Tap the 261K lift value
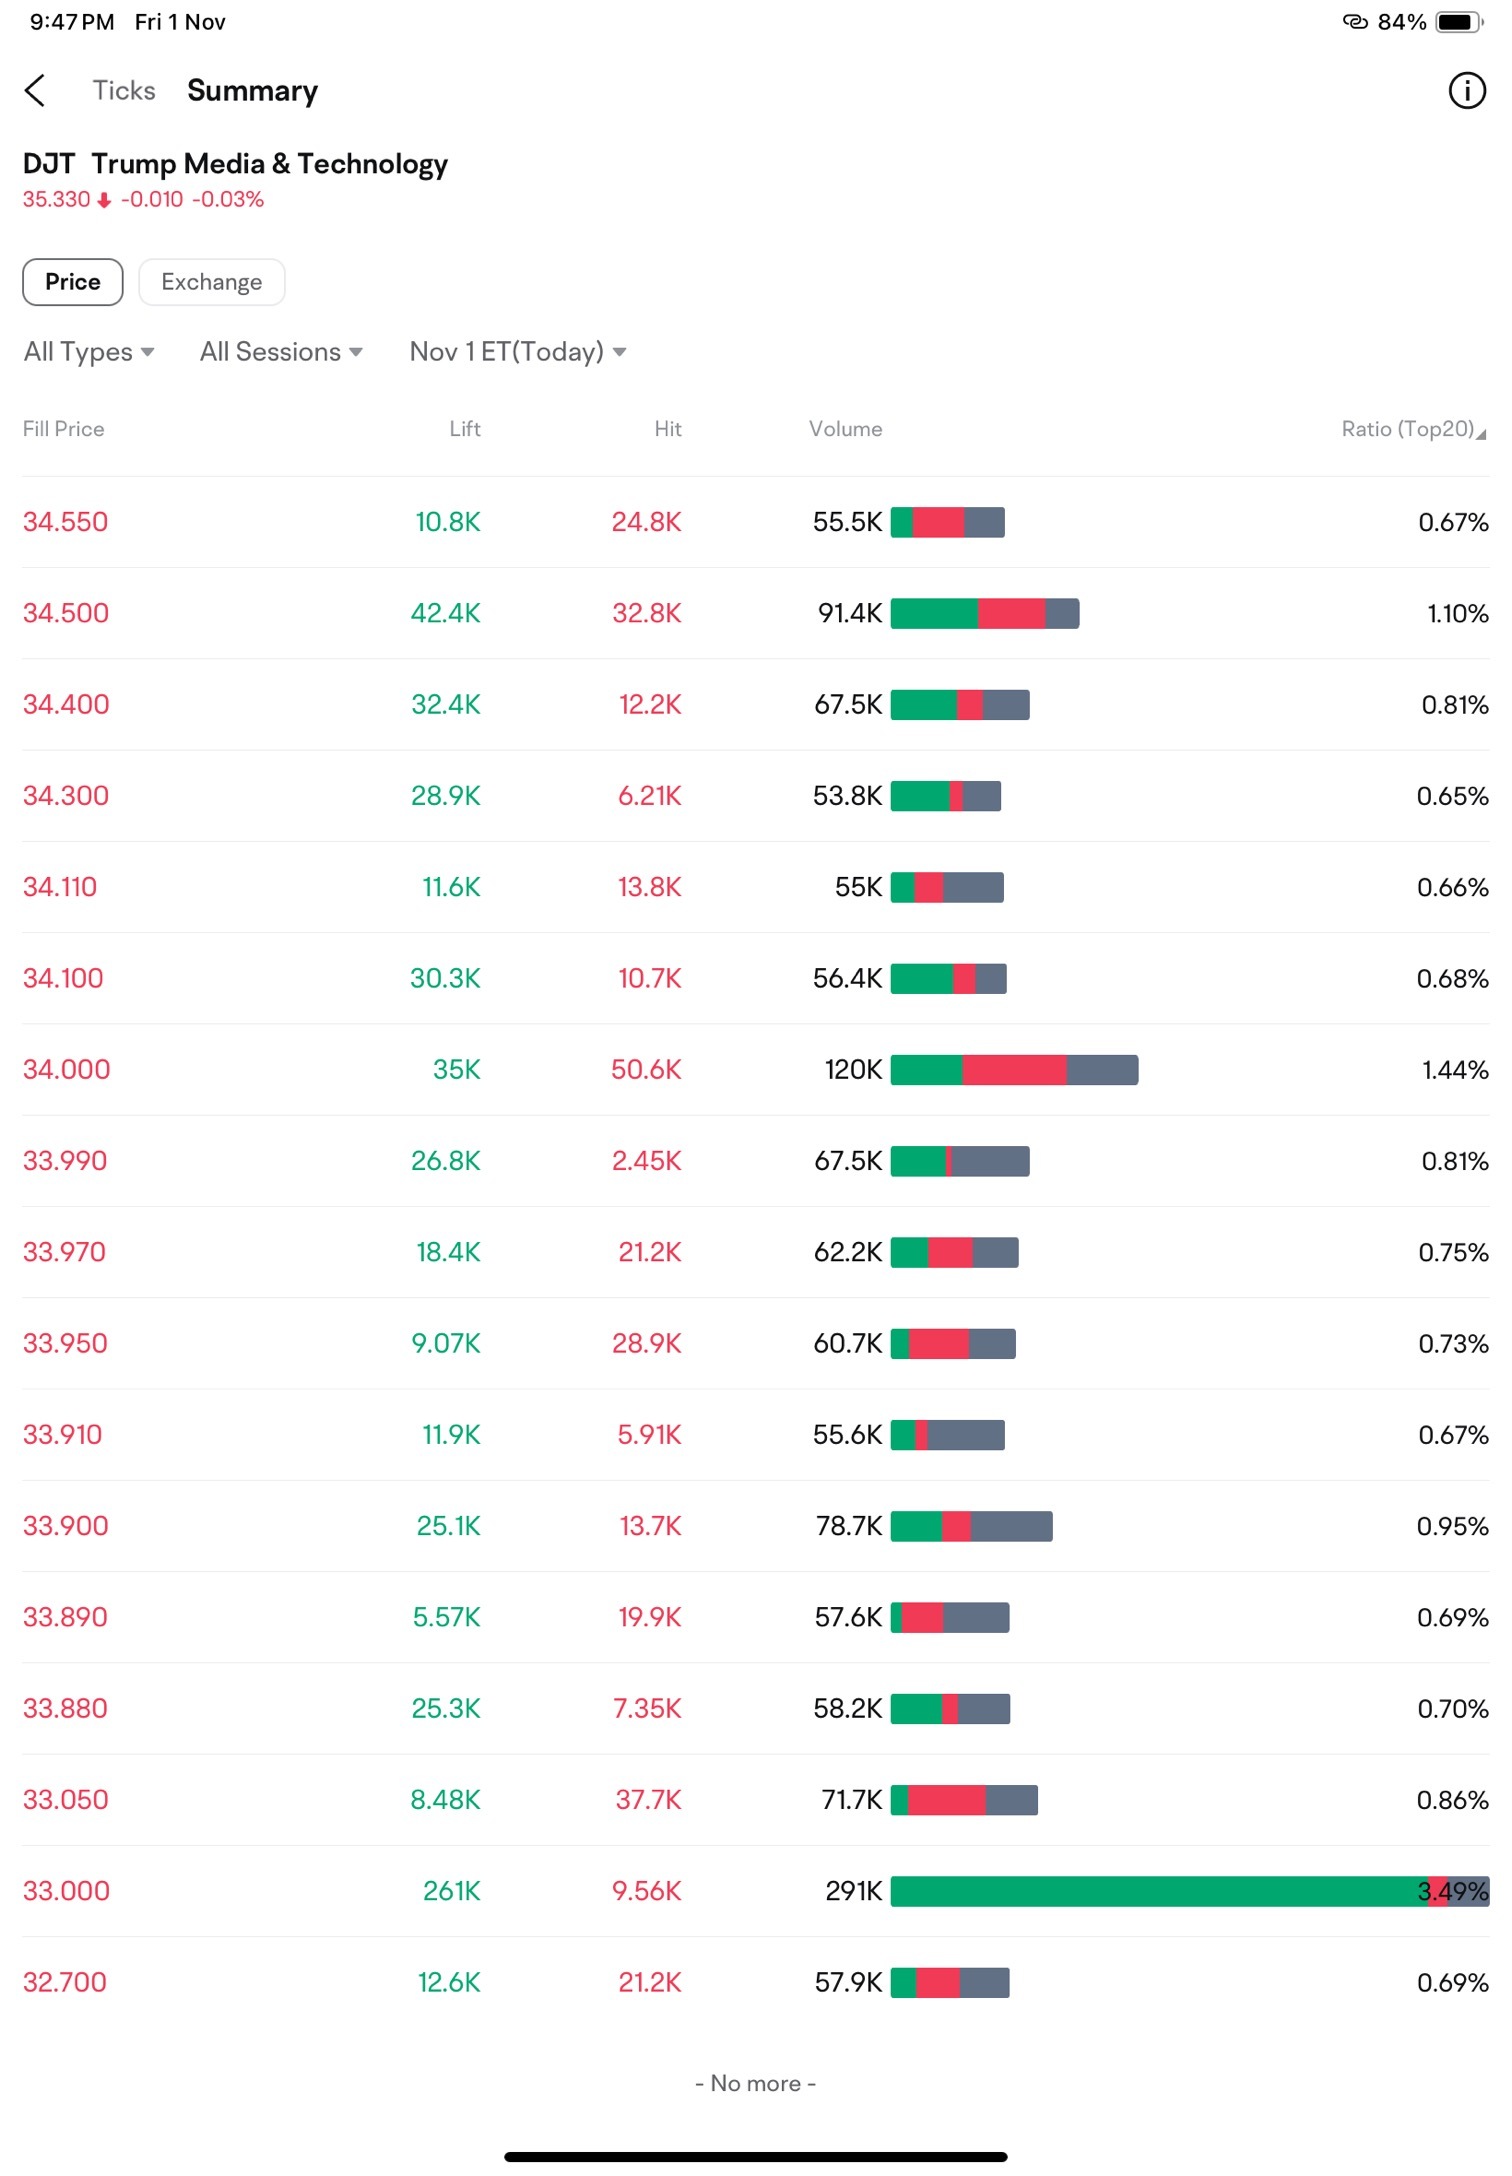Viewport: 1512px width, 2176px height. 452,1891
